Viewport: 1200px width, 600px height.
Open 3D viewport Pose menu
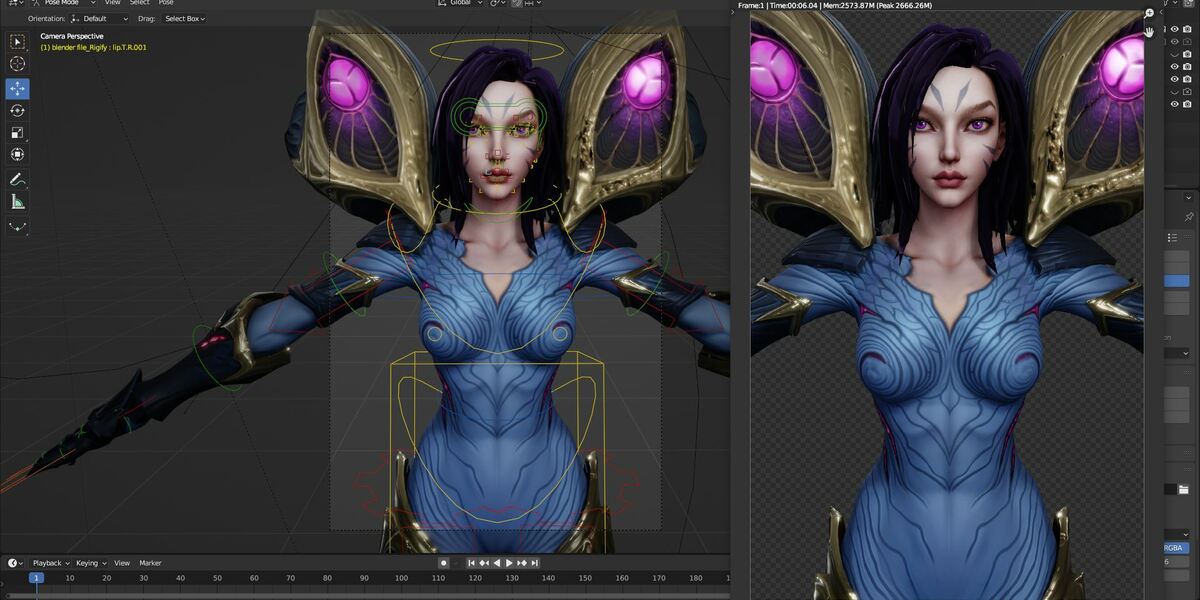tap(166, 3)
